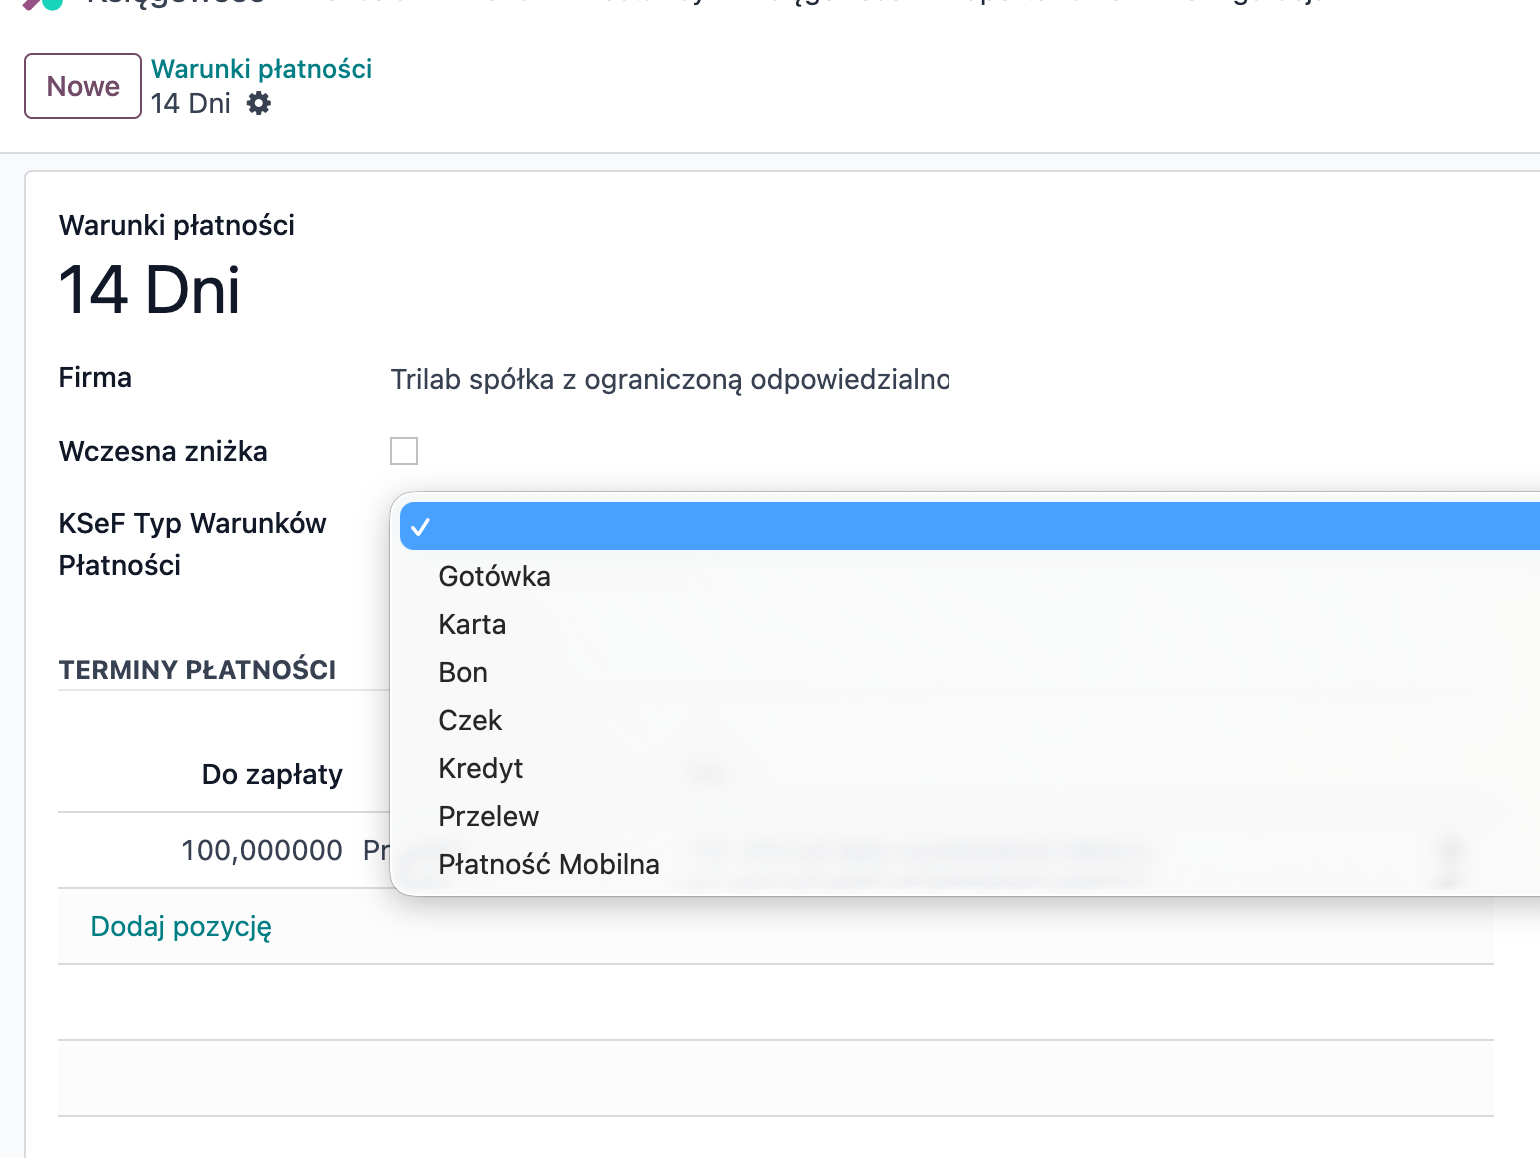Image resolution: width=1540 pixels, height=1158 pixels.
Task: Click the Do zapłaty column header
Action: [272, 775]
